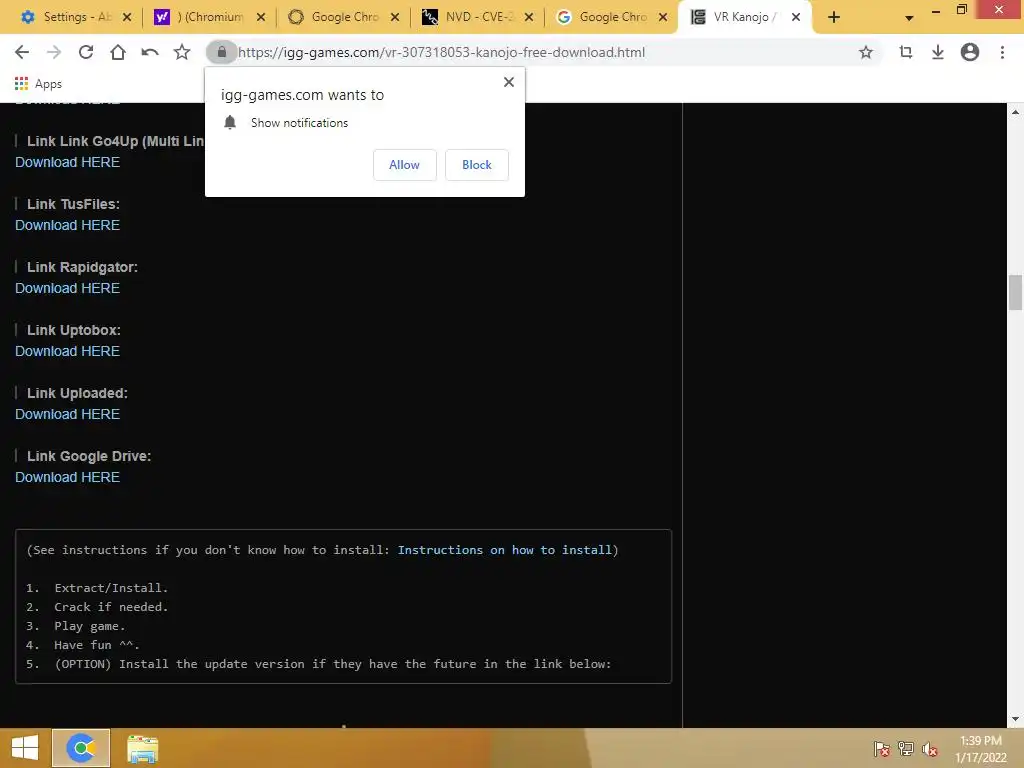This screenshot has height=768, width=1024.
Task: Switch to the (Chromium Yahoo tab
Action: tap(210, 17)
